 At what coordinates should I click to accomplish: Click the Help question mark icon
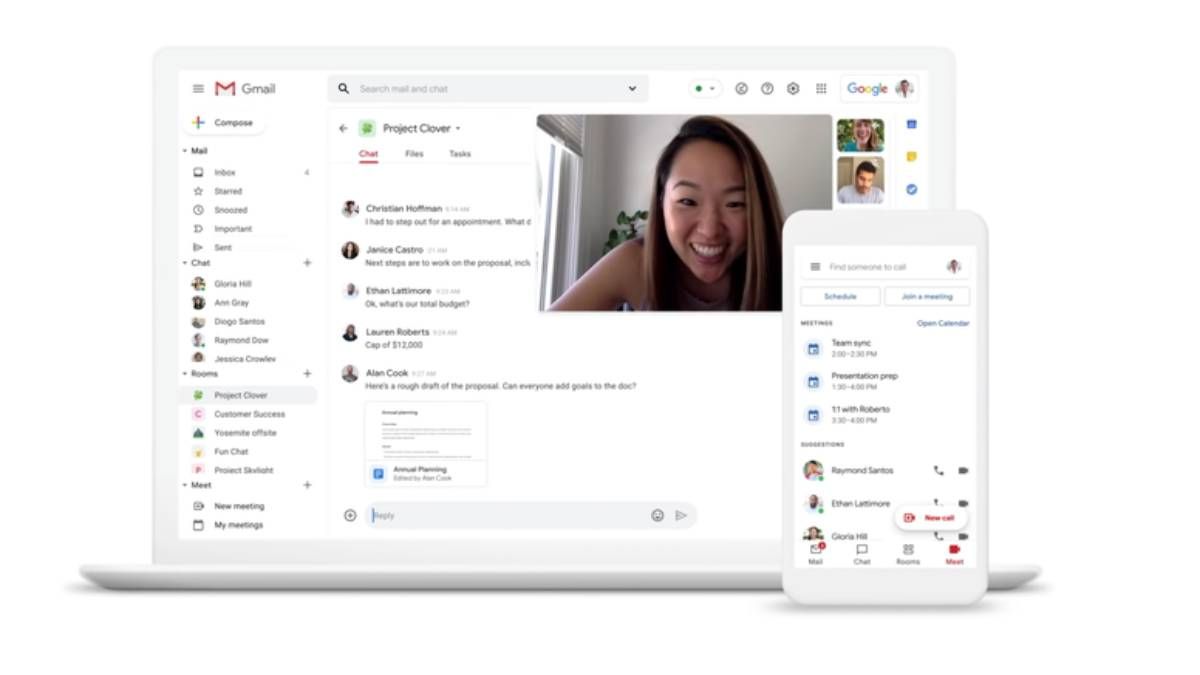tap(766, 88)
